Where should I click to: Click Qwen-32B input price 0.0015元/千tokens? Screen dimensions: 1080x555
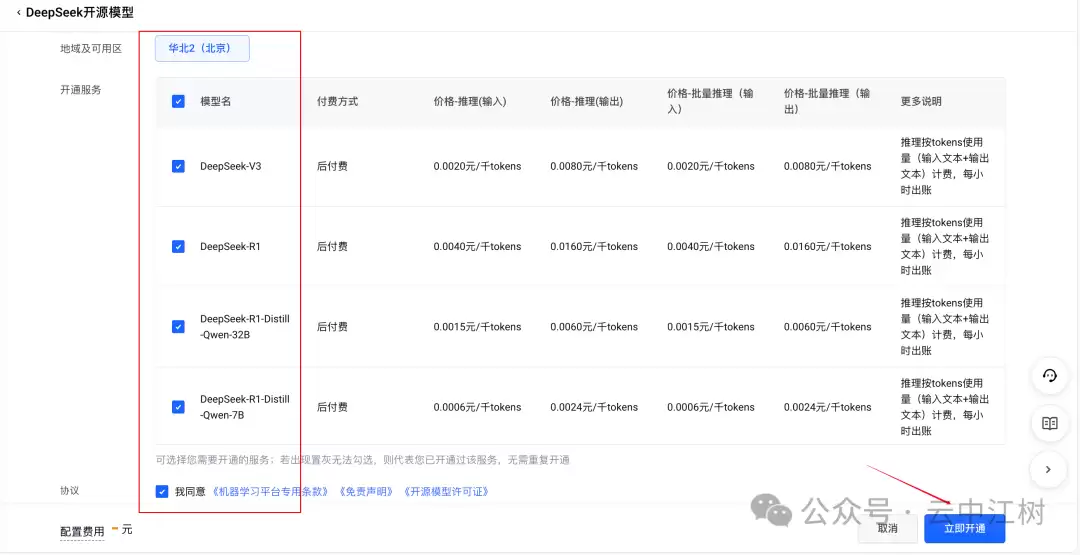pyautogui.click(x=477, y=326)
